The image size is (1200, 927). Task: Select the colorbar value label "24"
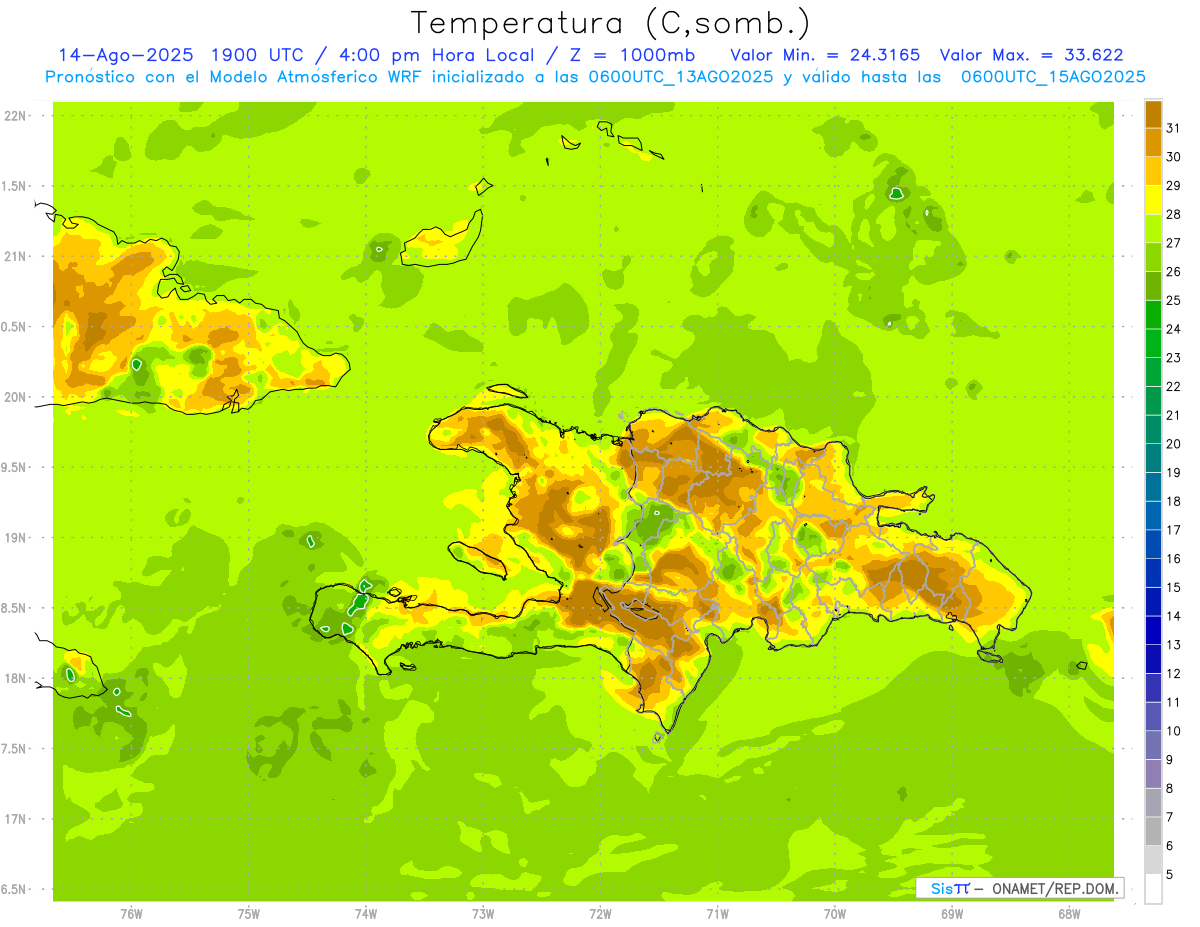pyautogui.click(x=1174, y=329)
